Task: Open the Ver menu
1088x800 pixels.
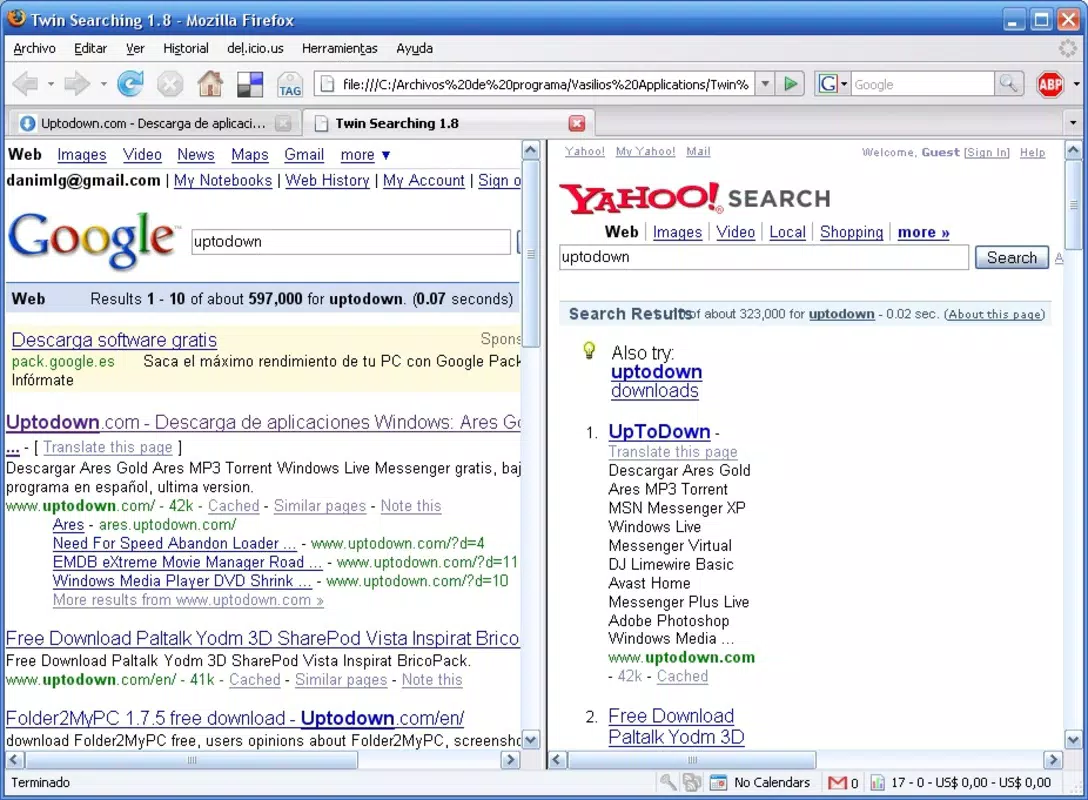Action: [x=135, y=48]
